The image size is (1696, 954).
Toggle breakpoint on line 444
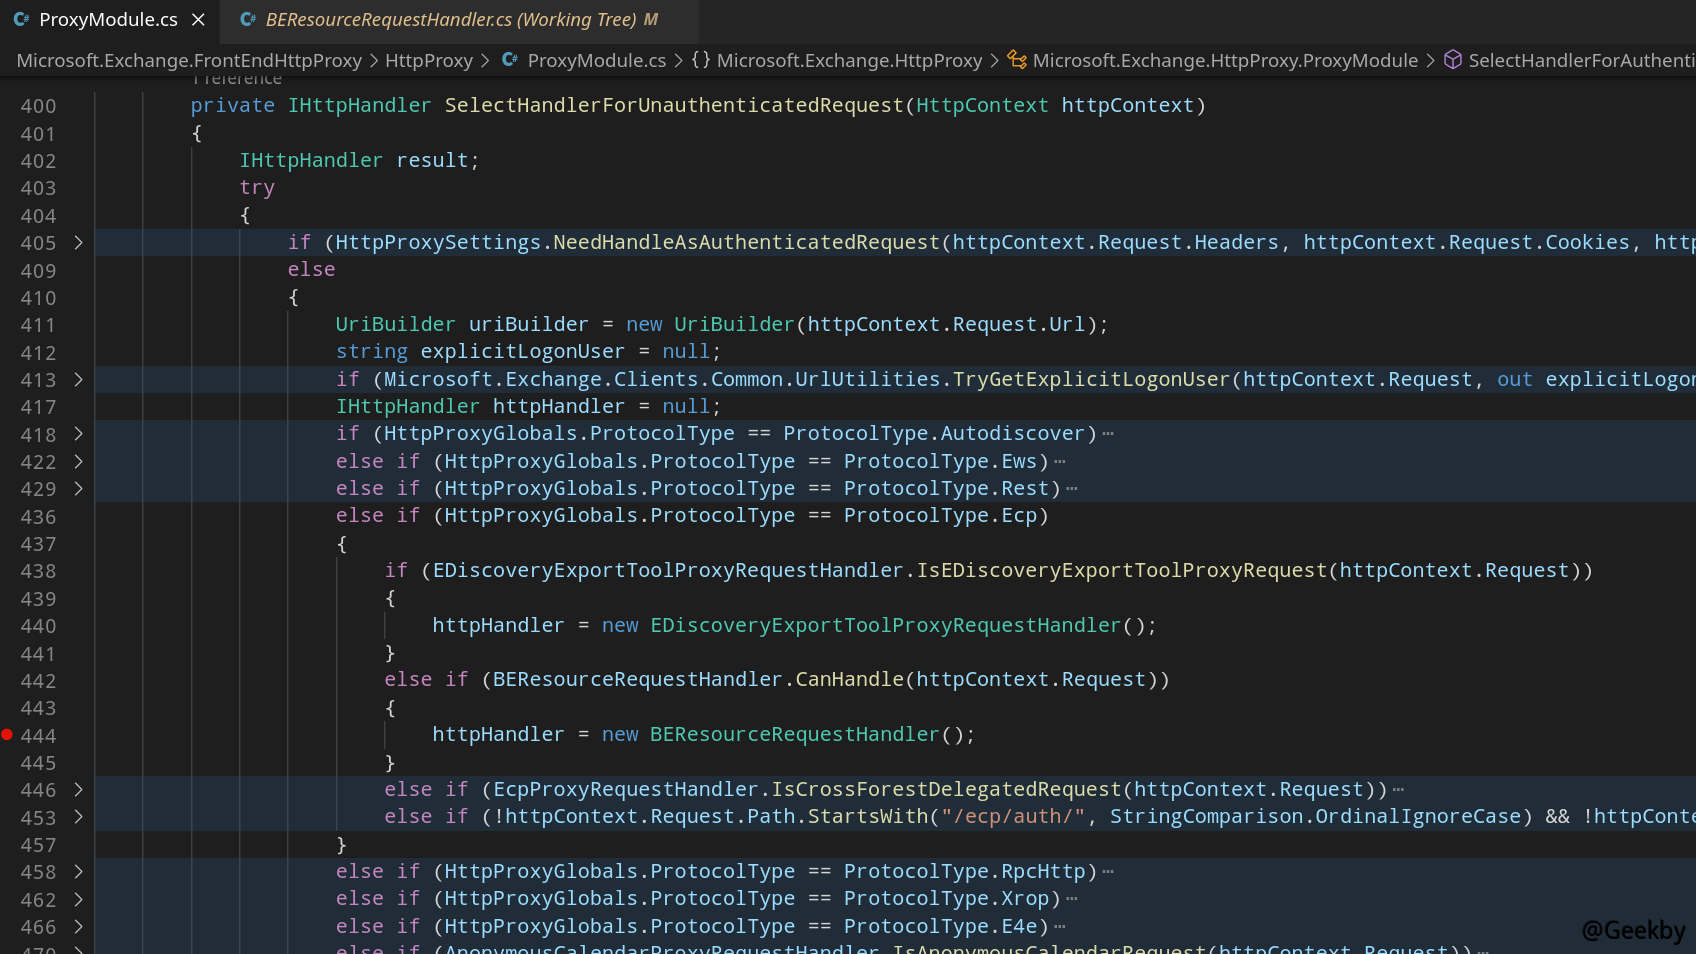[7, 735]
